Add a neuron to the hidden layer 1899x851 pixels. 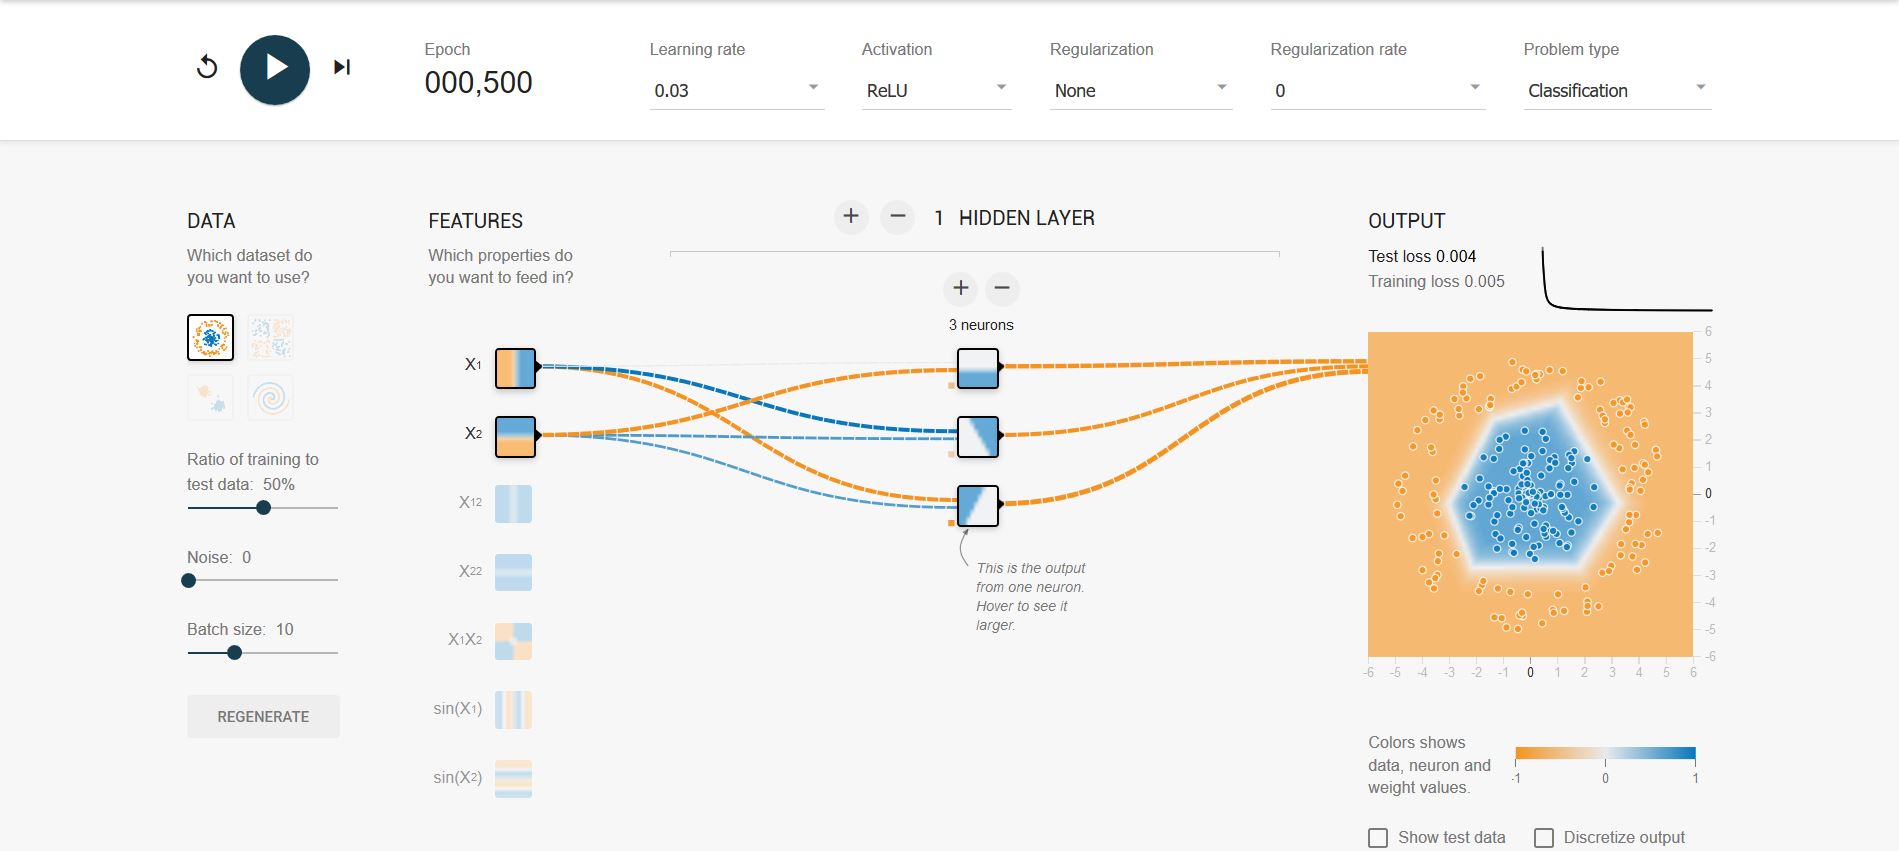coord(961,288)
